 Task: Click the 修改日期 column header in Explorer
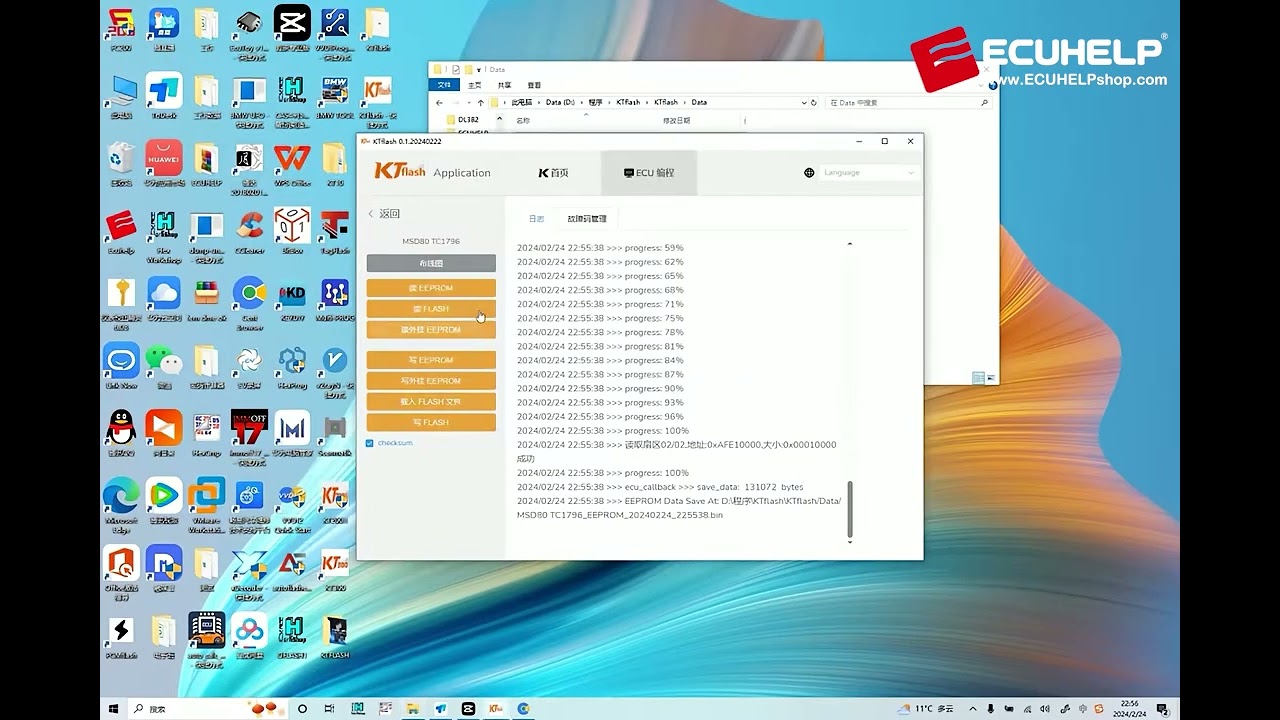point(677,120)
